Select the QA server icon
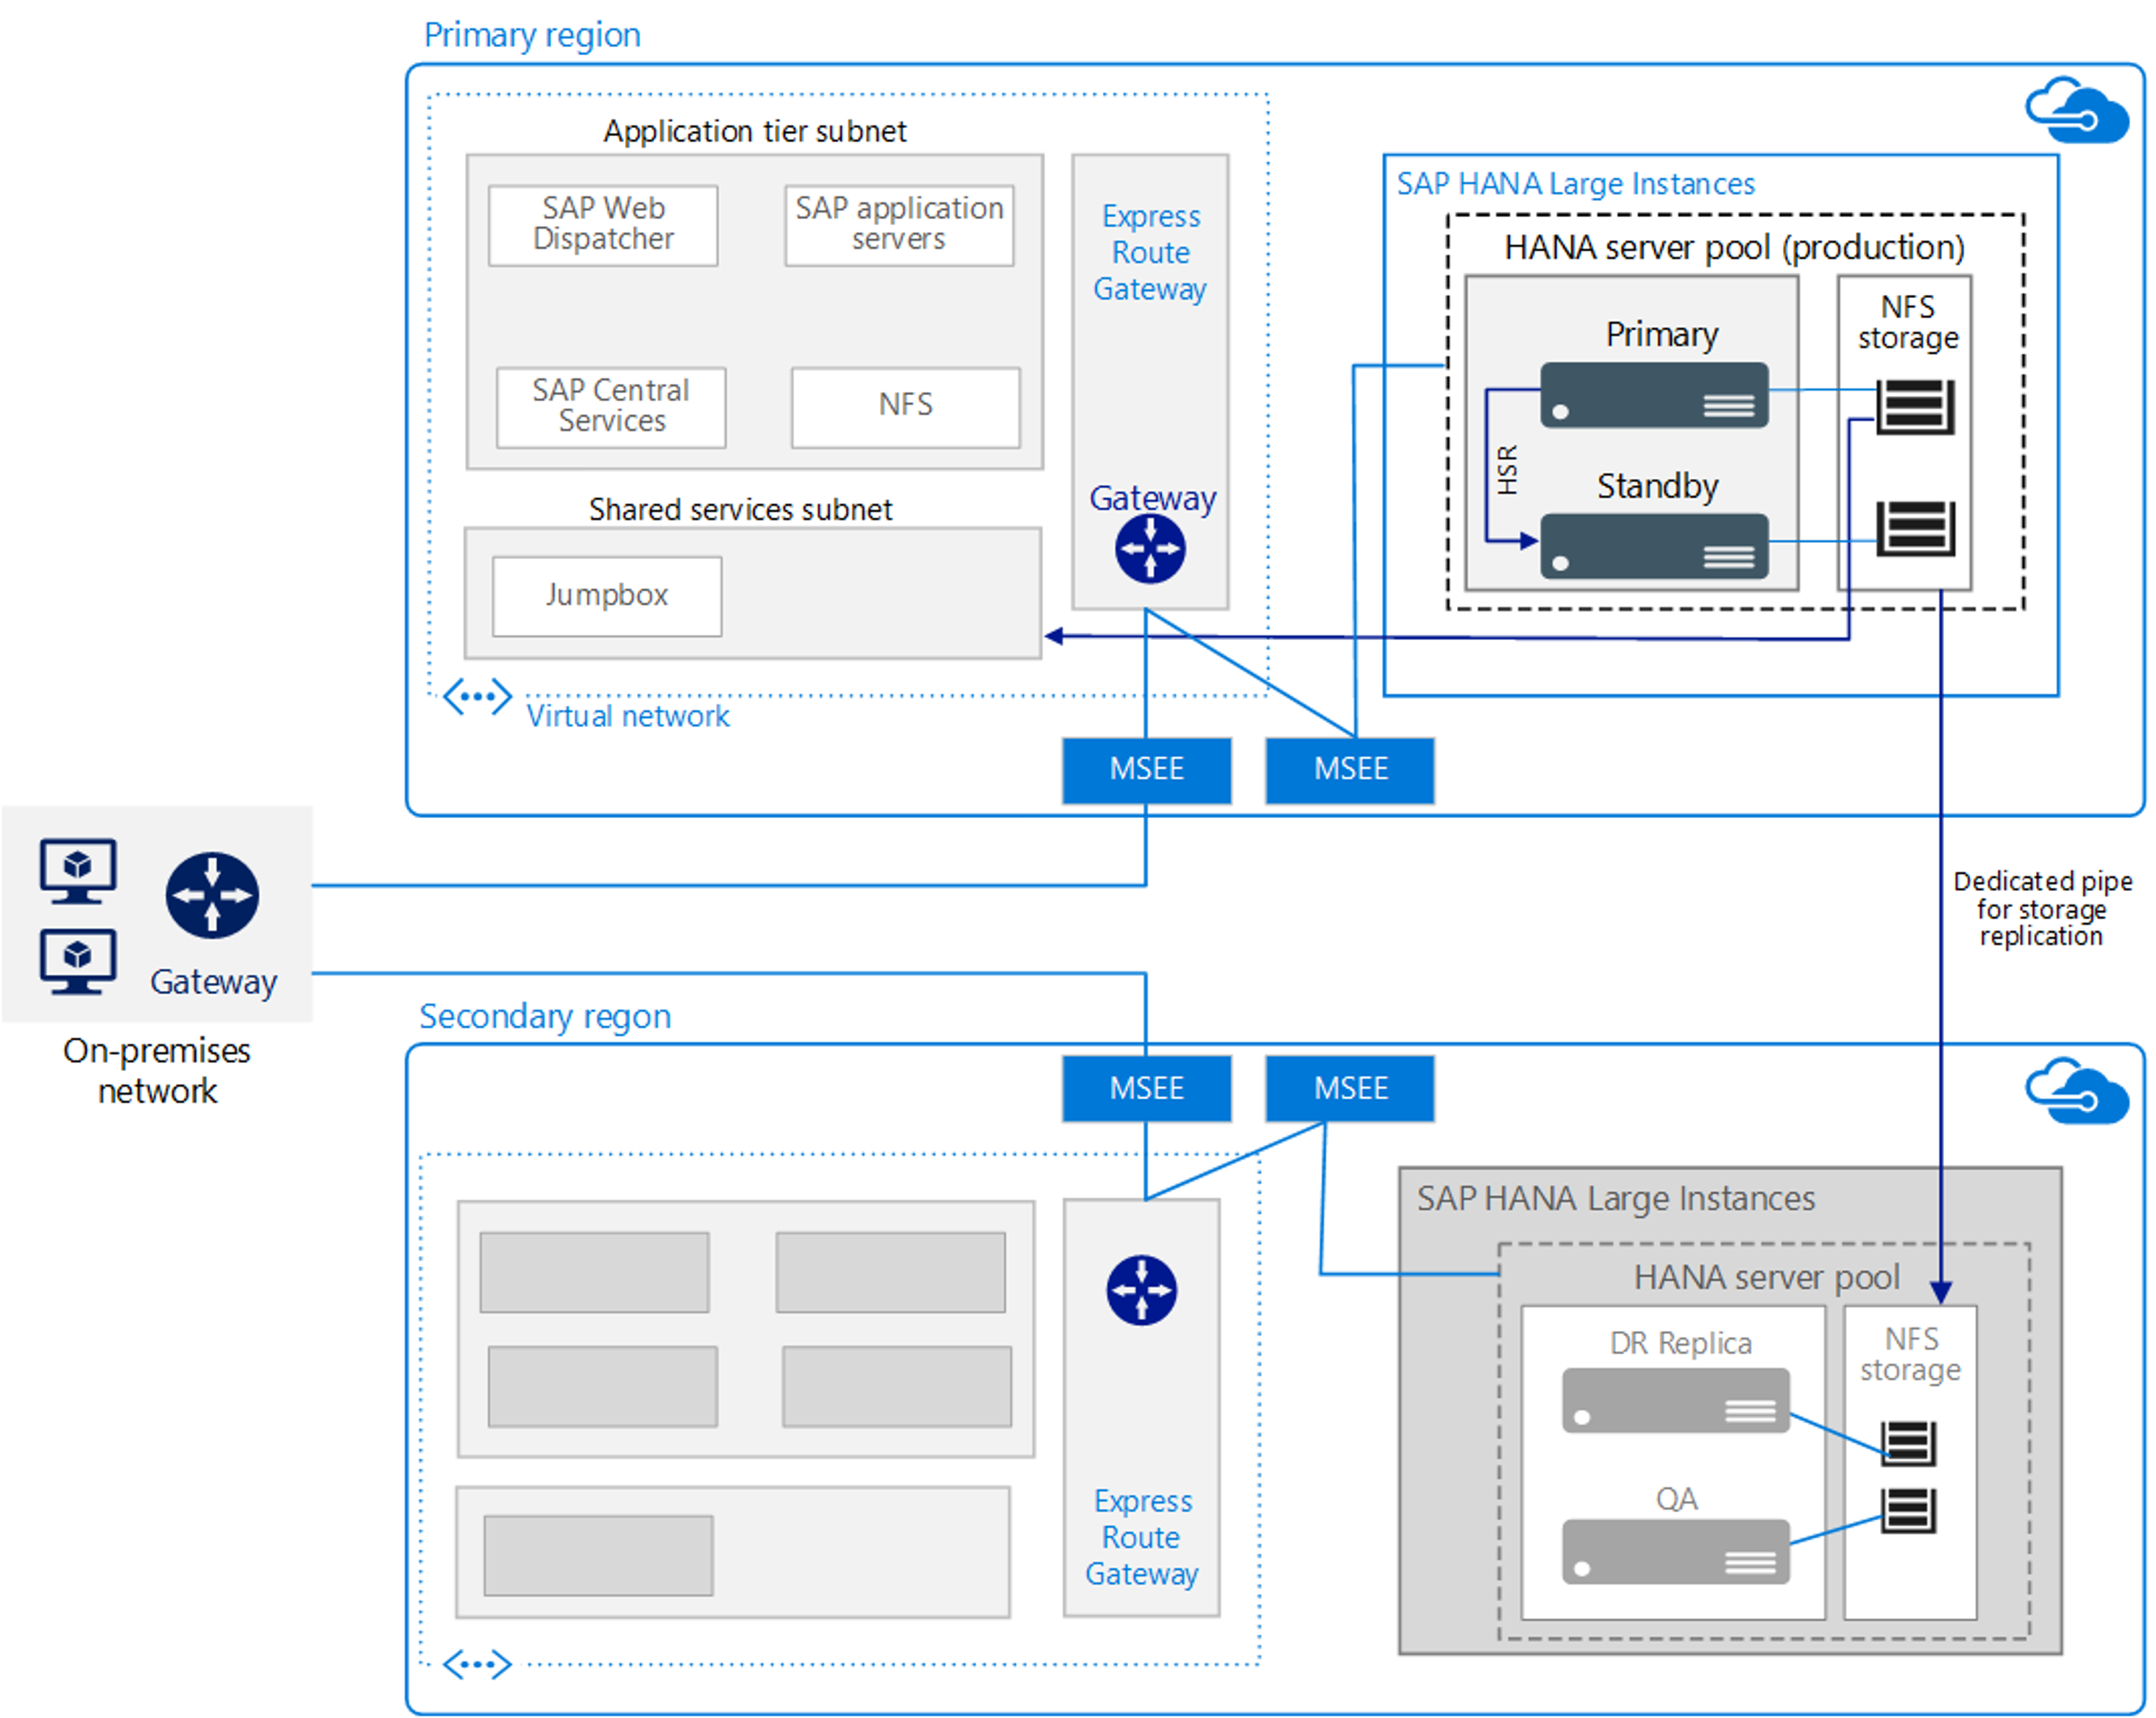Screen dimensions: 2156x1718 coord(1675,1551)
